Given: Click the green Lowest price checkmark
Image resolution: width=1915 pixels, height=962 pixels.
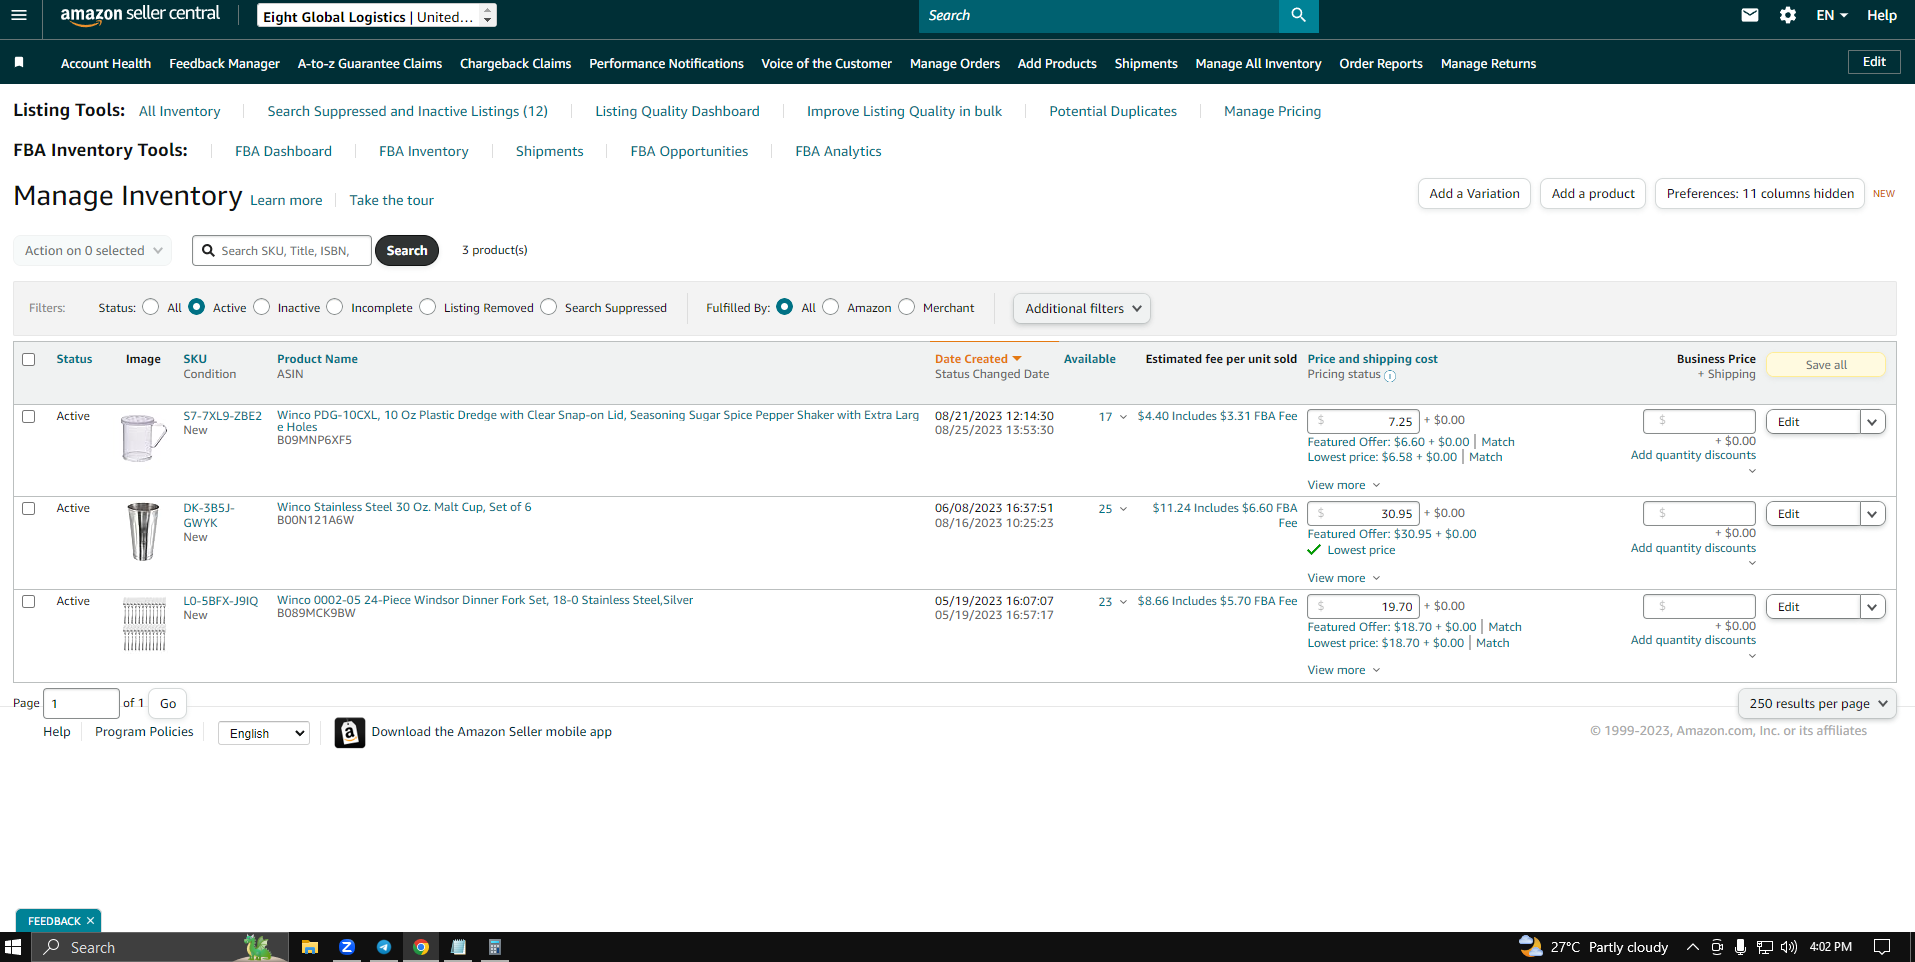Looking at the screenshot, I should [x=1314, y=550].
